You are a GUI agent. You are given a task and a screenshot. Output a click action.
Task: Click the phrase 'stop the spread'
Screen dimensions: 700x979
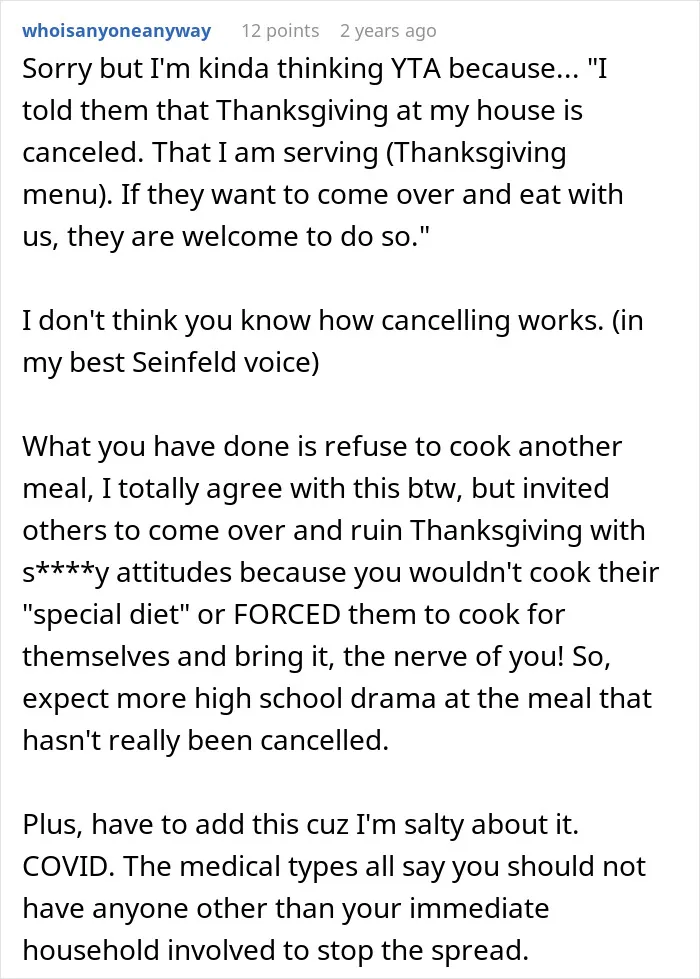click(x=418, y=951)
